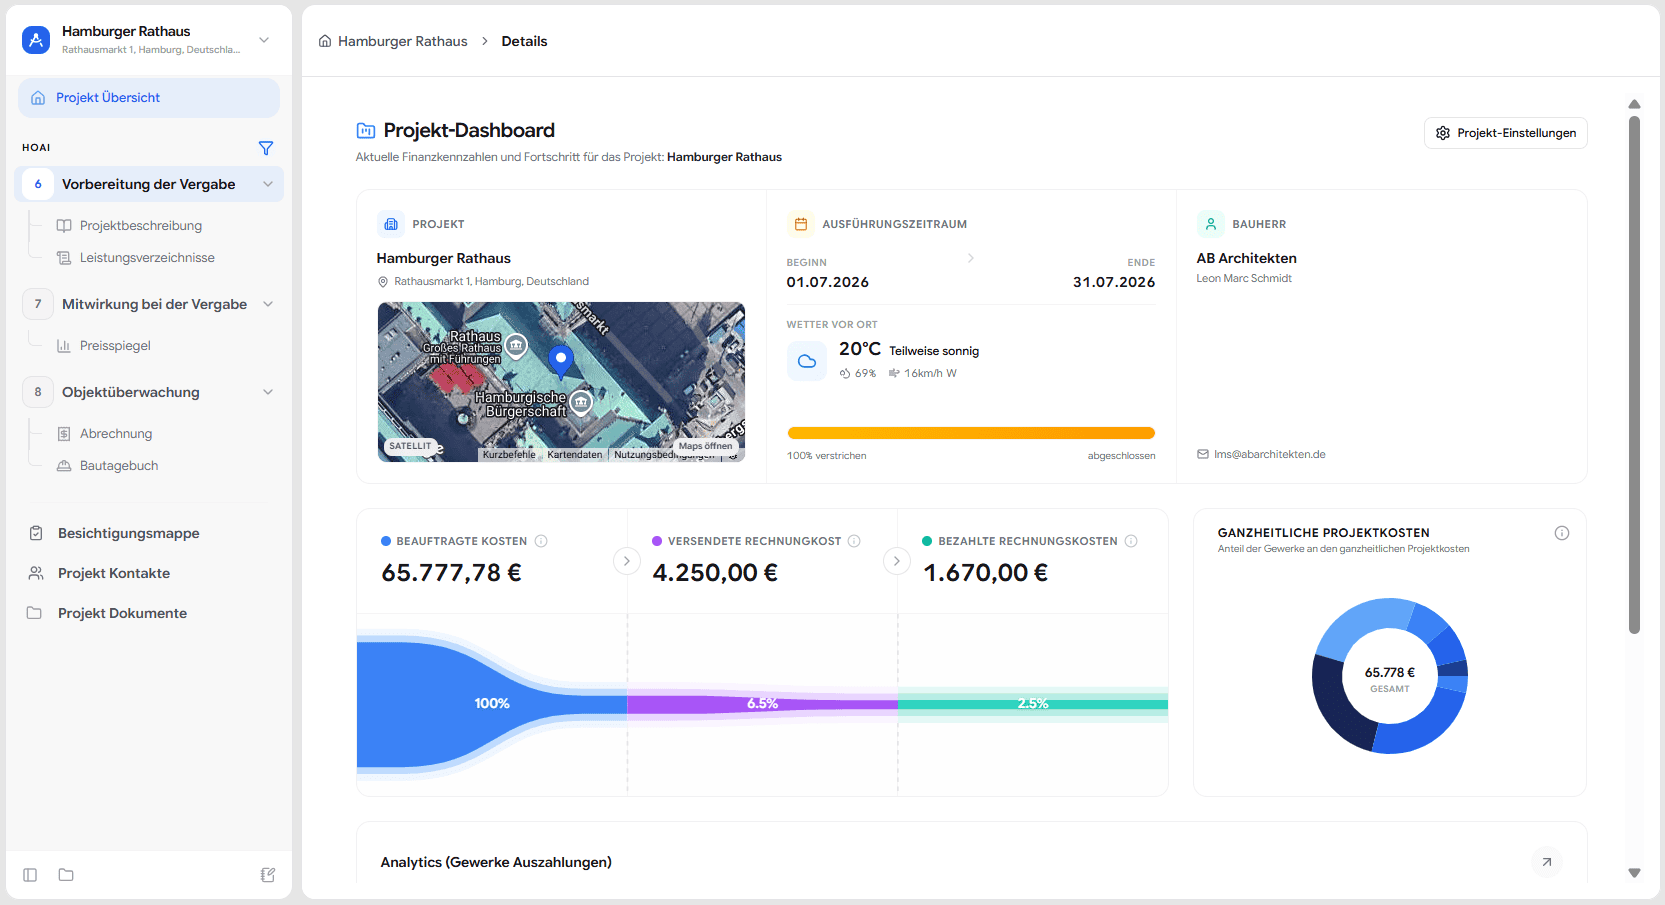This screenshot has width=1665, height=905.
Task: Open Leistungsverzeichnisse
Action: [x=147, y=258]
